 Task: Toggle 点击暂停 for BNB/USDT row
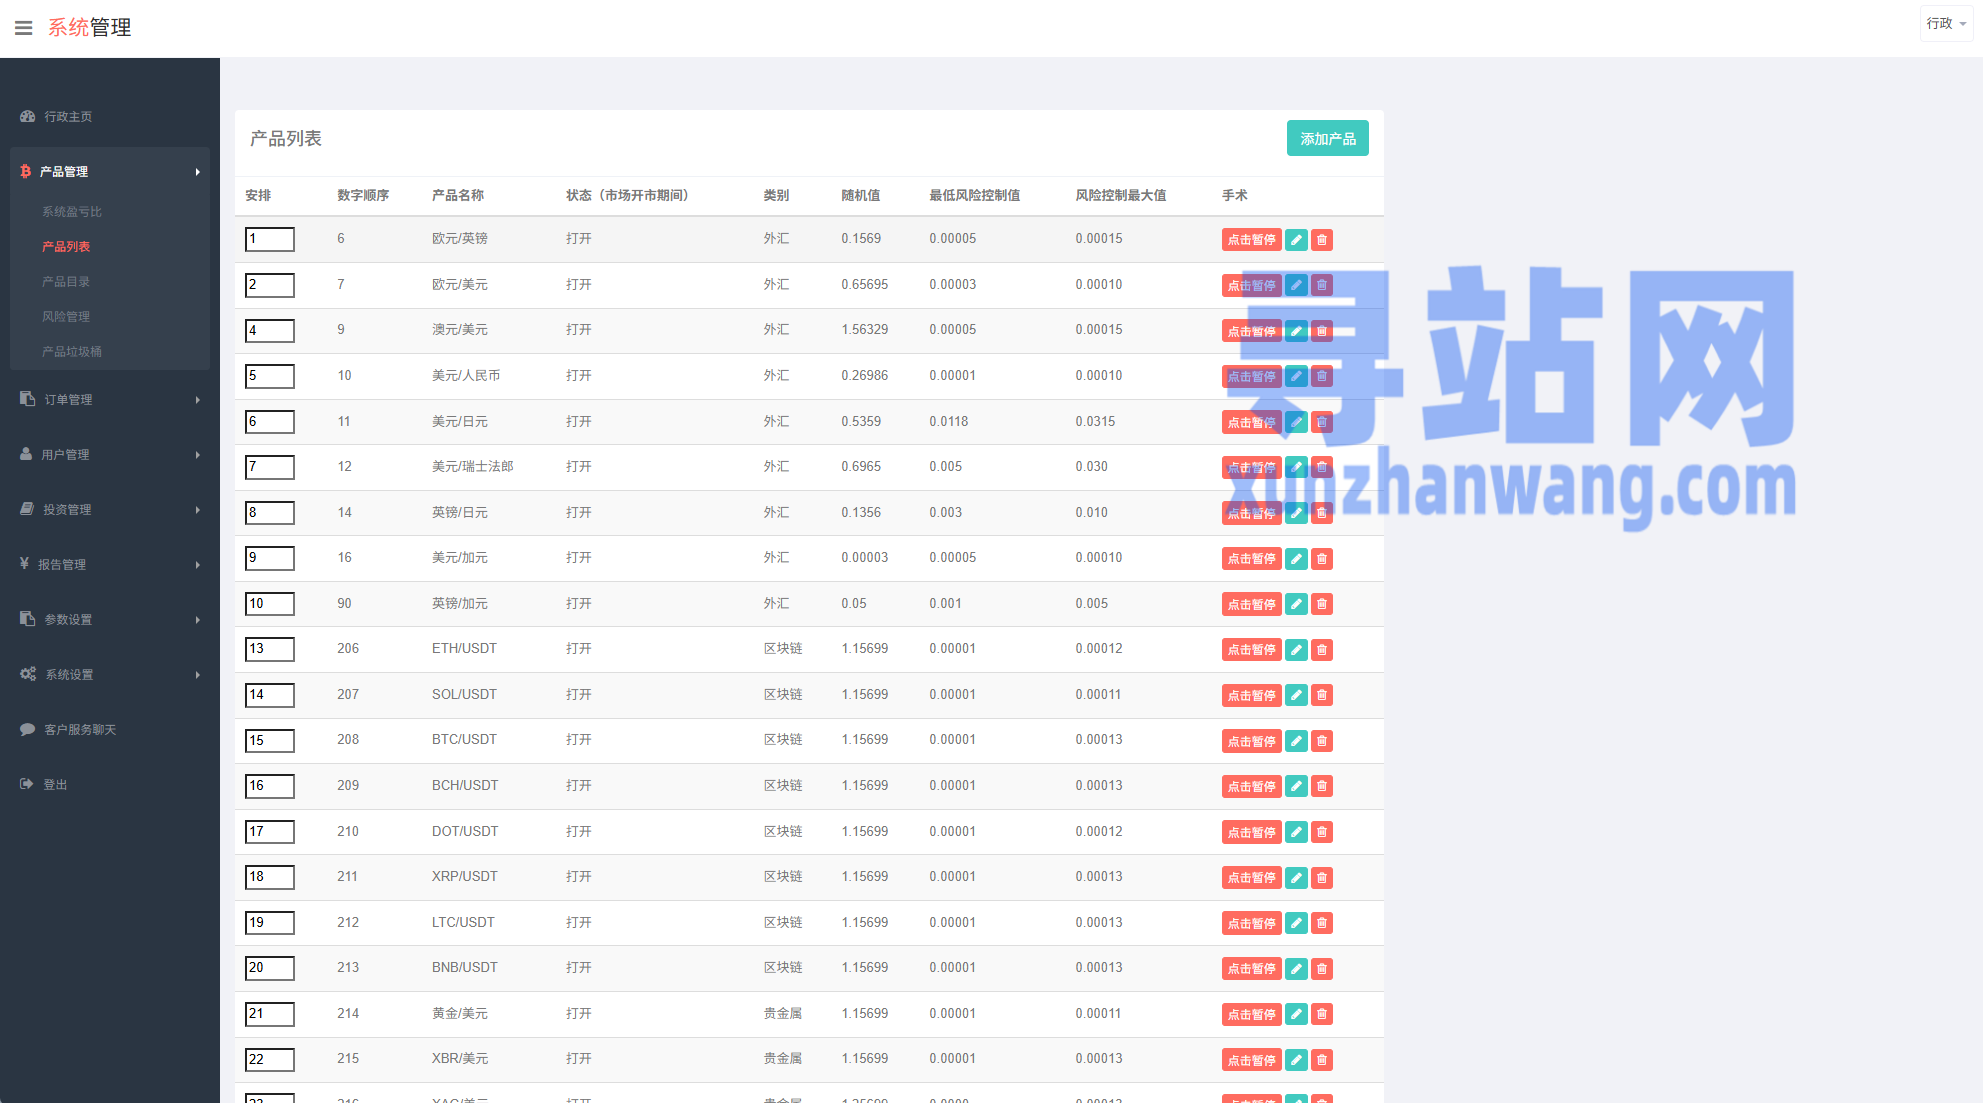point(1251,969)
